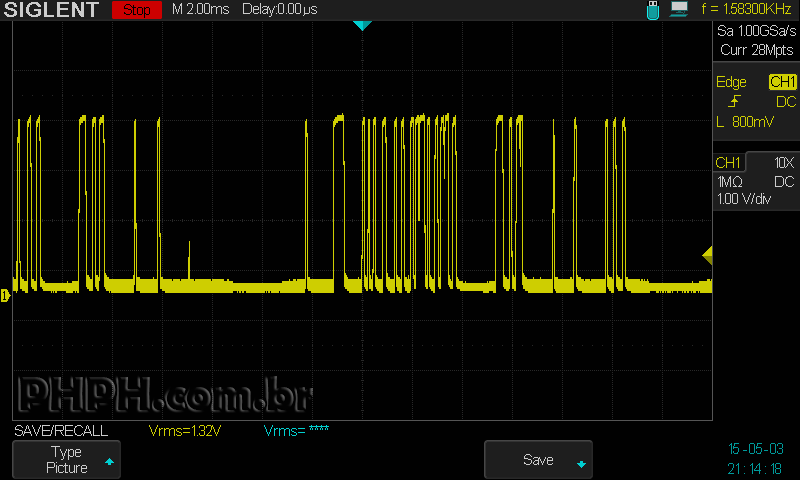Click the rising edge slope icon
800x480 pixels.
pyautogui.click(x=736, y=102)
